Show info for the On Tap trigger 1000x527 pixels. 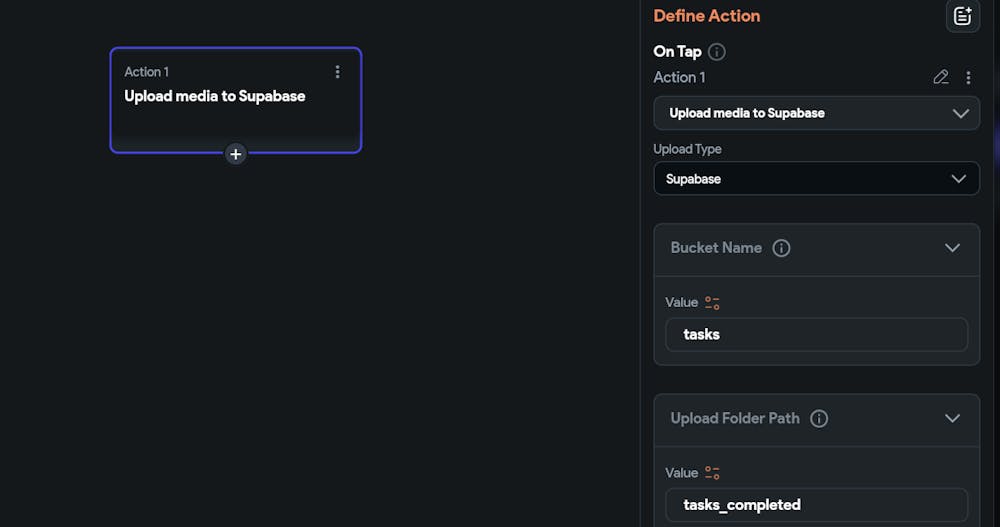[717, 52]
